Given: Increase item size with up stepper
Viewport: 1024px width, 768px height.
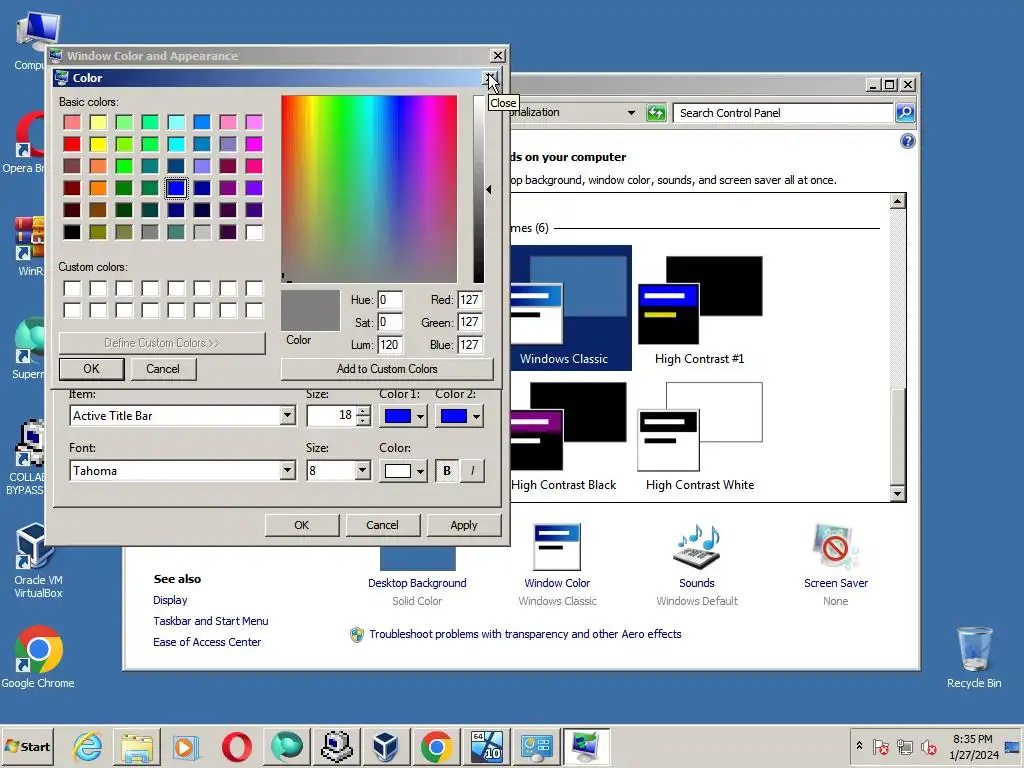Looking at the screenshot, I should [363, 410].
